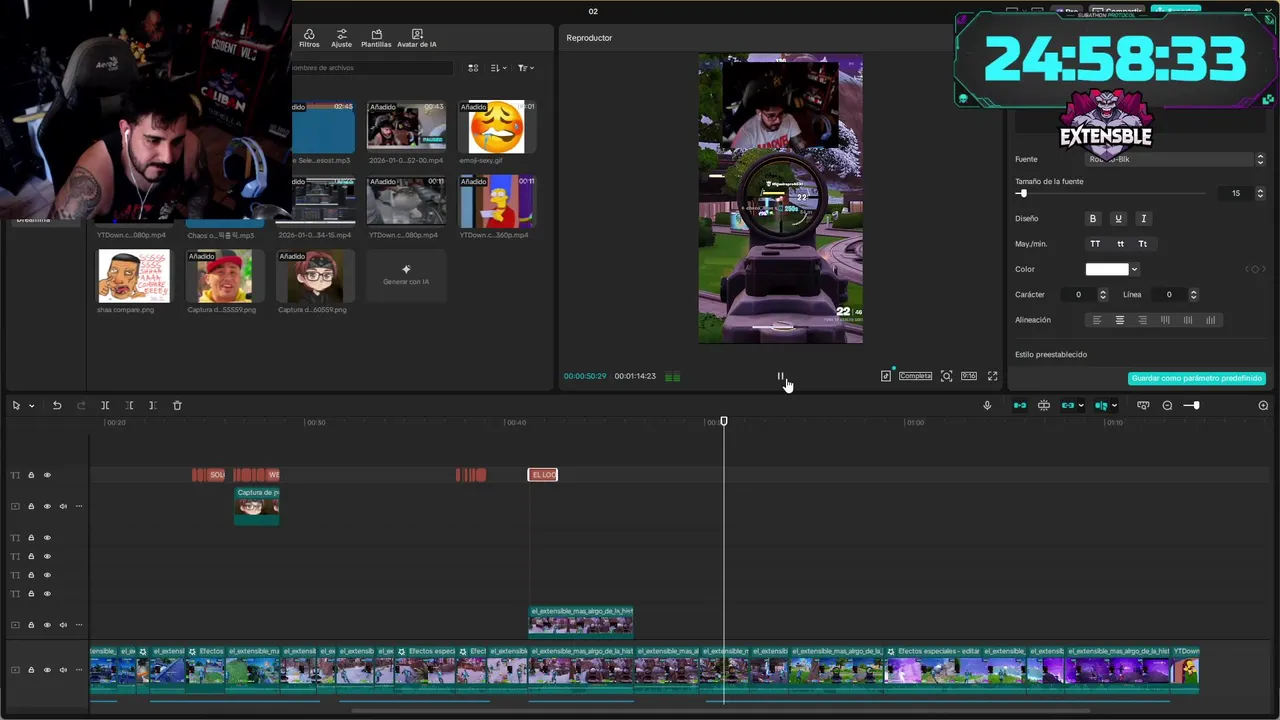Set text to title case Tt
Viewport: 1280px width, 720px height.
tap(1143, 244)
